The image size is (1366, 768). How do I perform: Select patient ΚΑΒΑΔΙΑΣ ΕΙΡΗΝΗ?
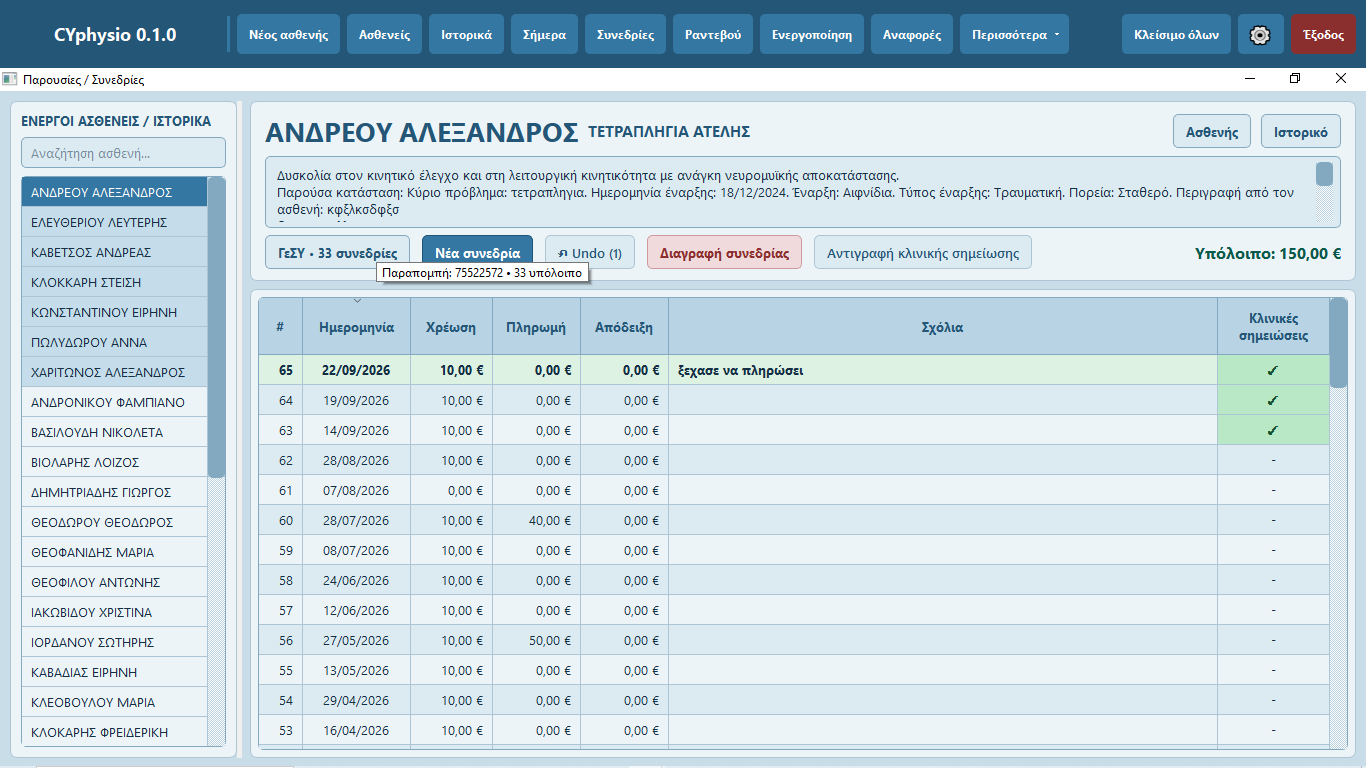tap(114, 672)
